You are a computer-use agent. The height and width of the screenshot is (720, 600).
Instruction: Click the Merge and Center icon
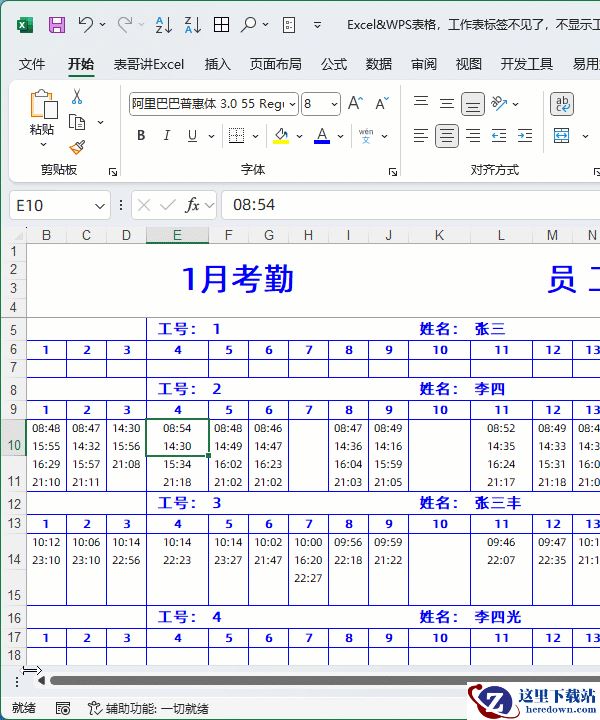[x=561, y=135]
